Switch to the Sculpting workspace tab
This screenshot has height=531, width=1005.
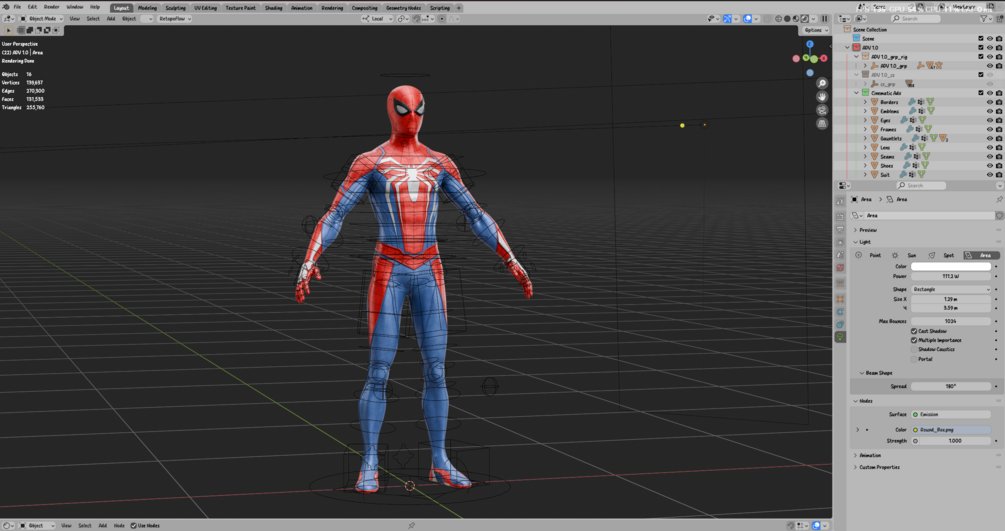(x=175, y=7)
